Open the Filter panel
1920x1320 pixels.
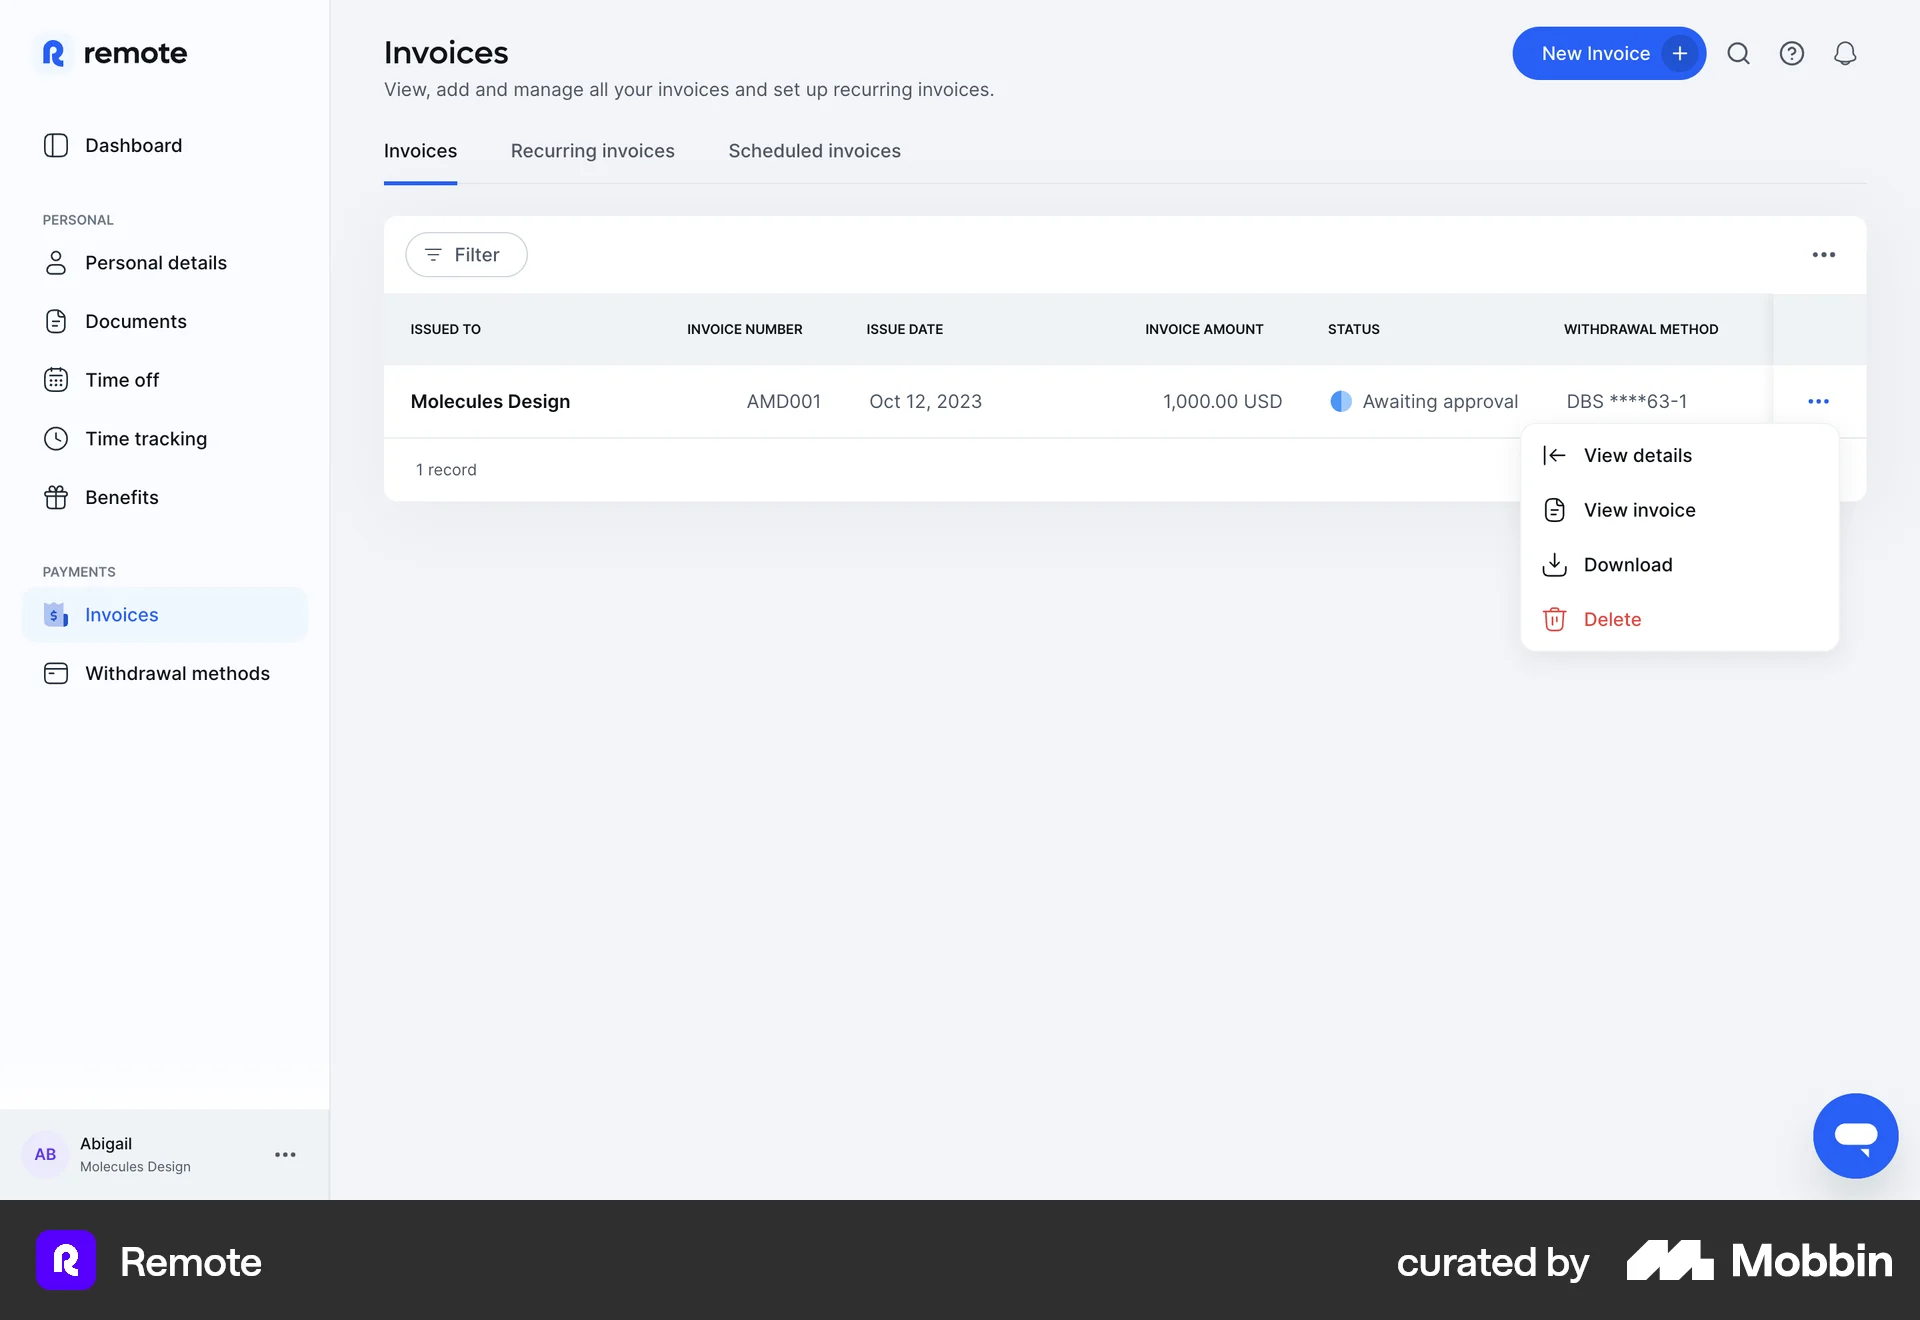point(466,254)
